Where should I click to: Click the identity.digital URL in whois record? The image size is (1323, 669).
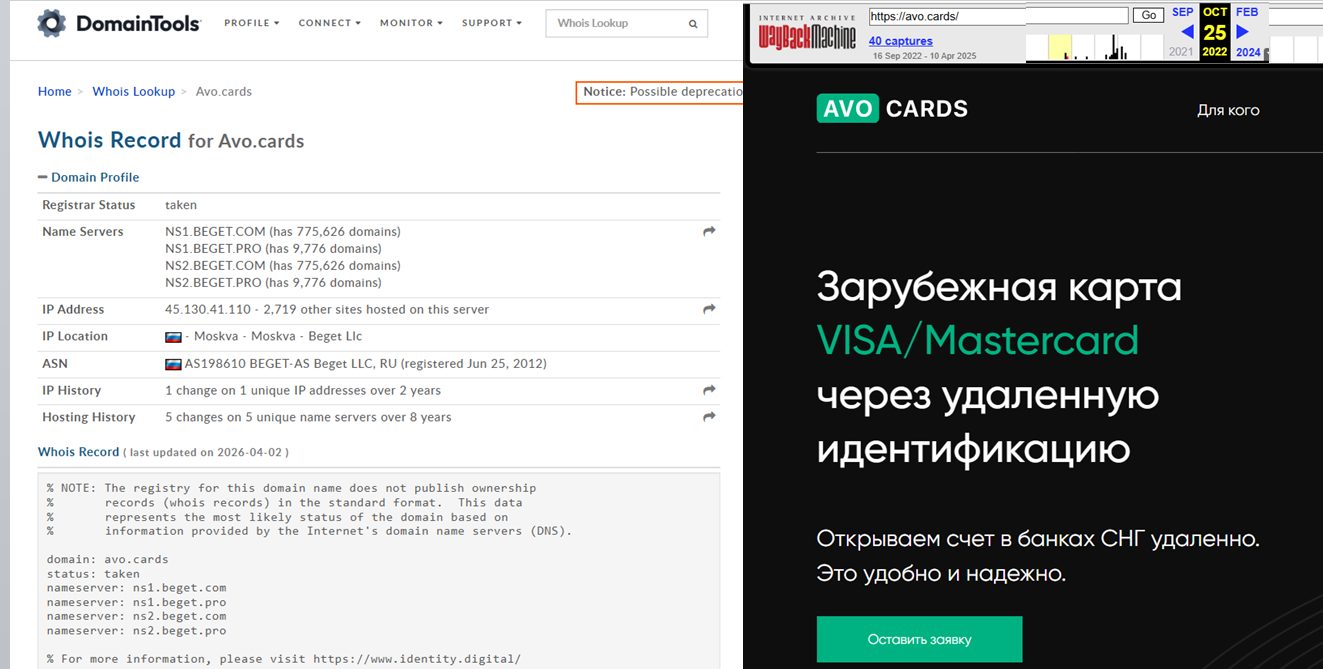(x=417, y=659)
